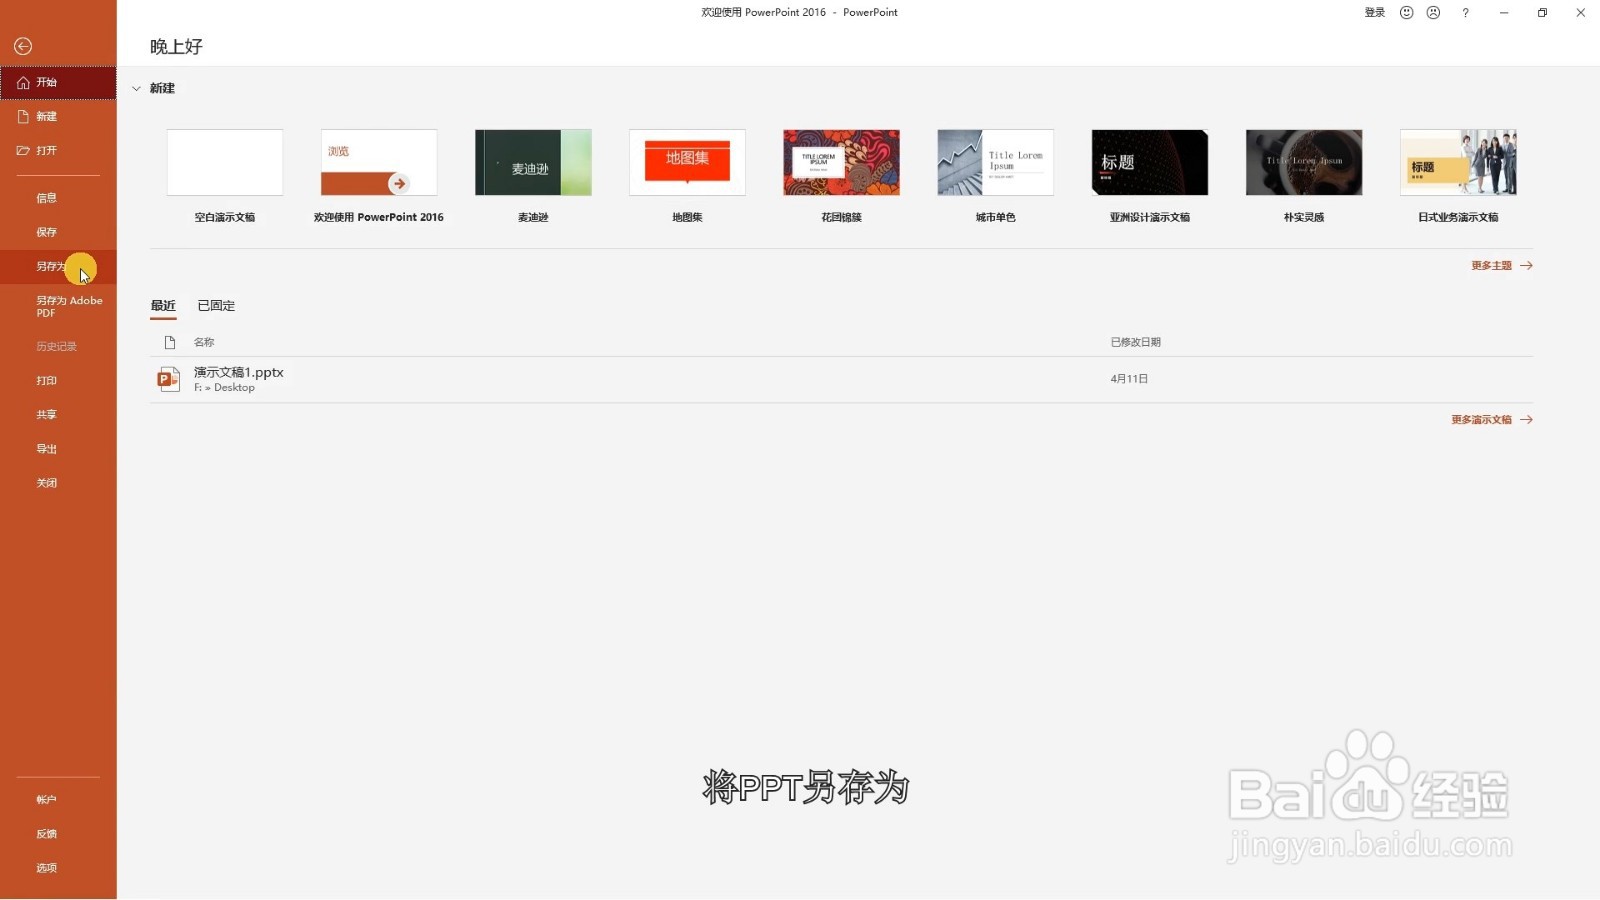This screenshot has height=900, width=1600.
Task: Click the 4月11日 modified date
Action: [x=1129, y=379]
